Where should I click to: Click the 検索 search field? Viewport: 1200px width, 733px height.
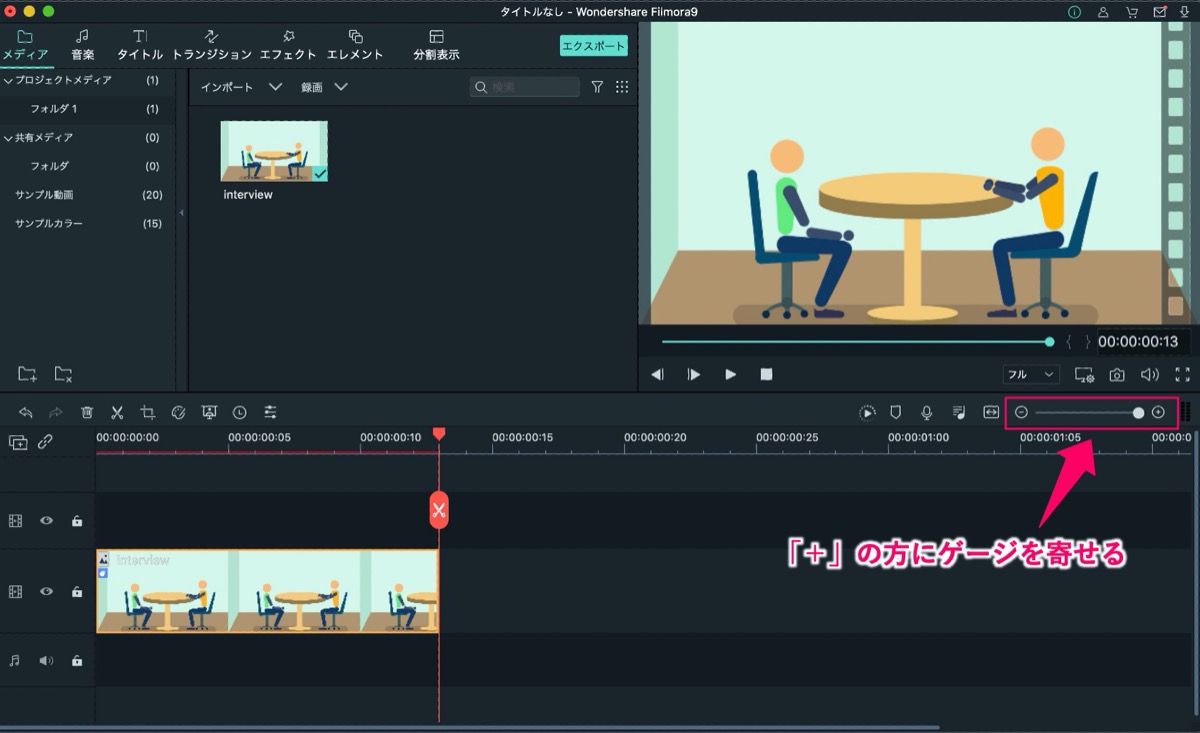525,87
